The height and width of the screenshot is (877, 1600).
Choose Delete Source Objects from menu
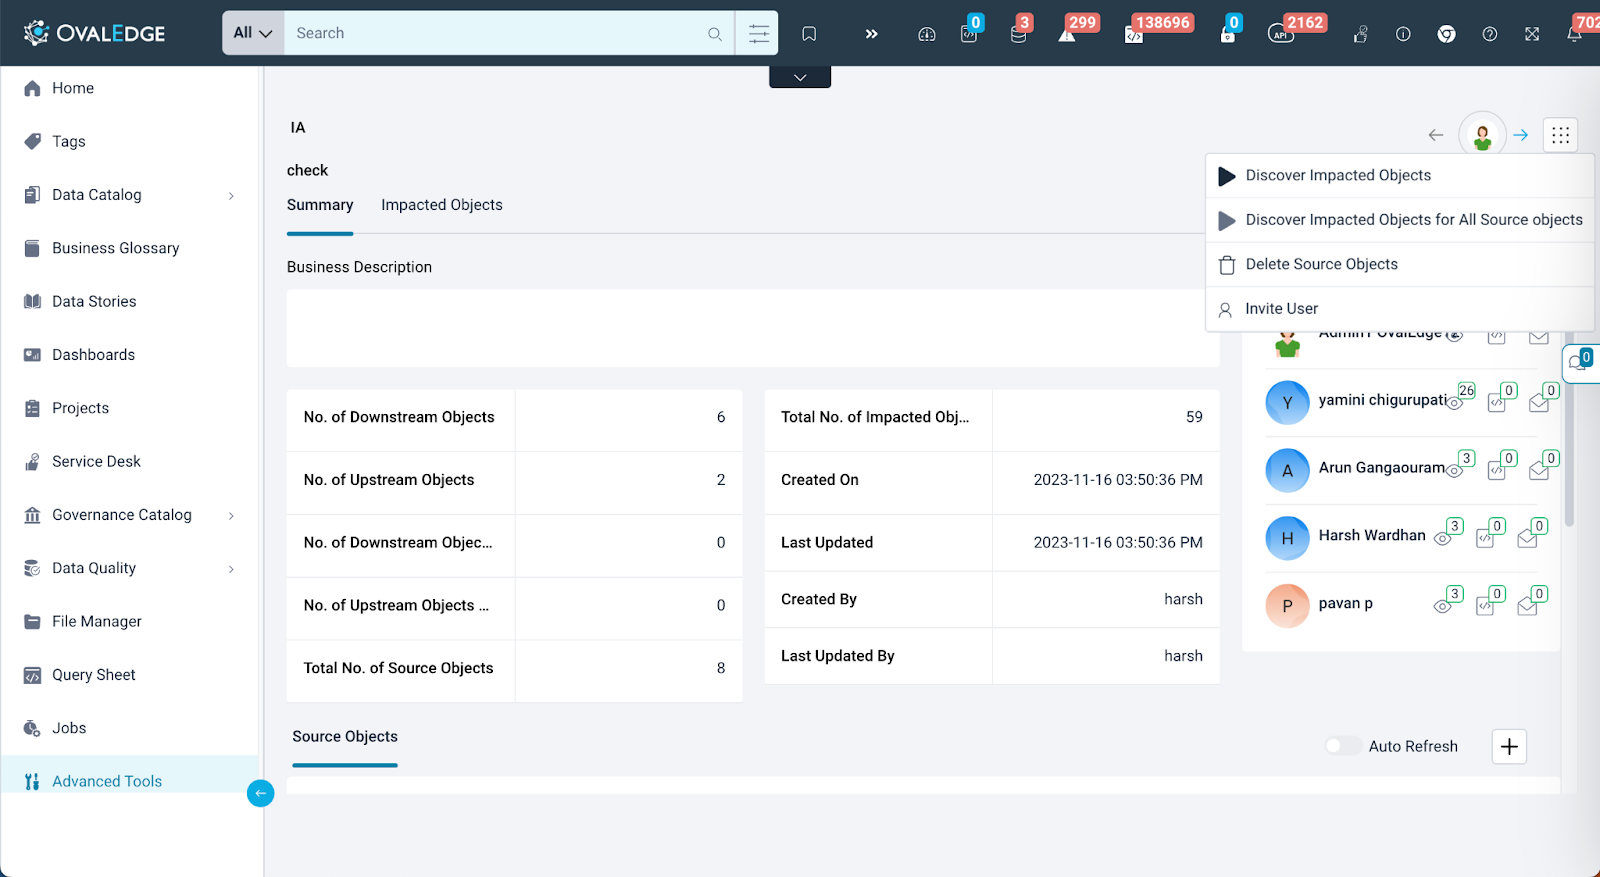click(1400, 264)
